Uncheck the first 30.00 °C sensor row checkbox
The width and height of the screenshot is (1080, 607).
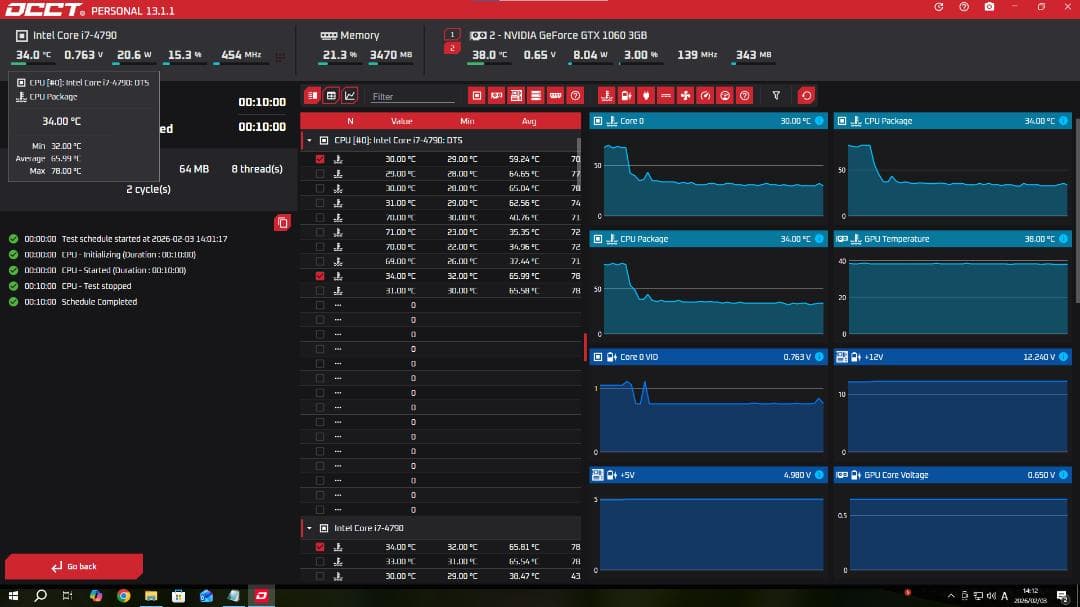(320, 159)
